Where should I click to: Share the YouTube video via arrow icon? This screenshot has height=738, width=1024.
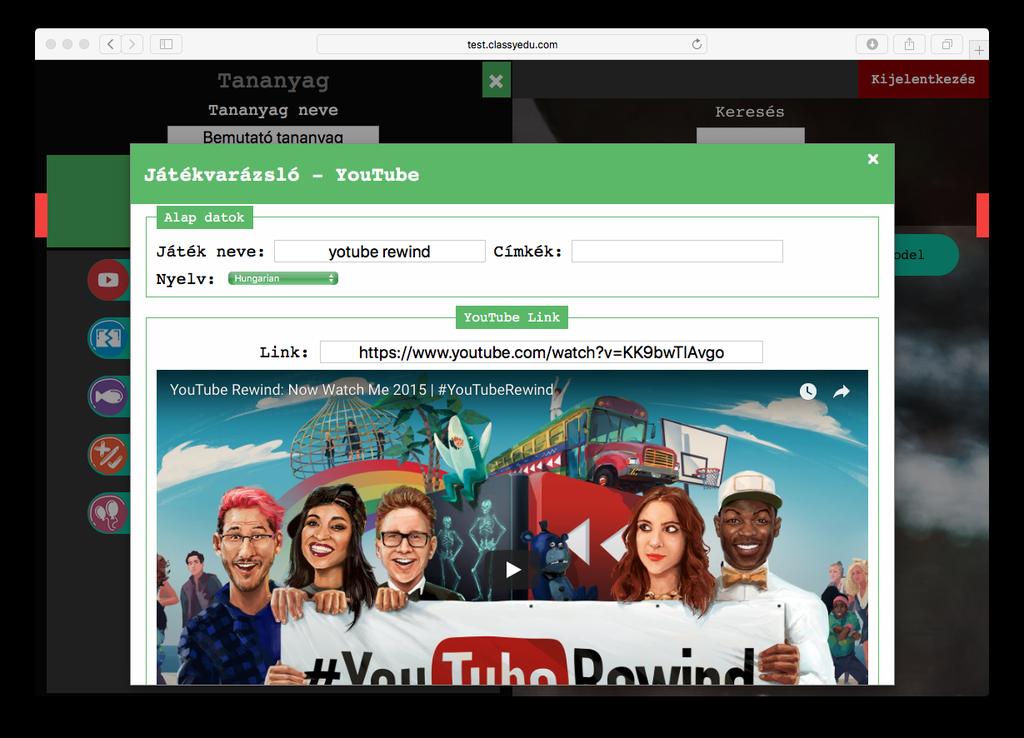tap(841, 391)
